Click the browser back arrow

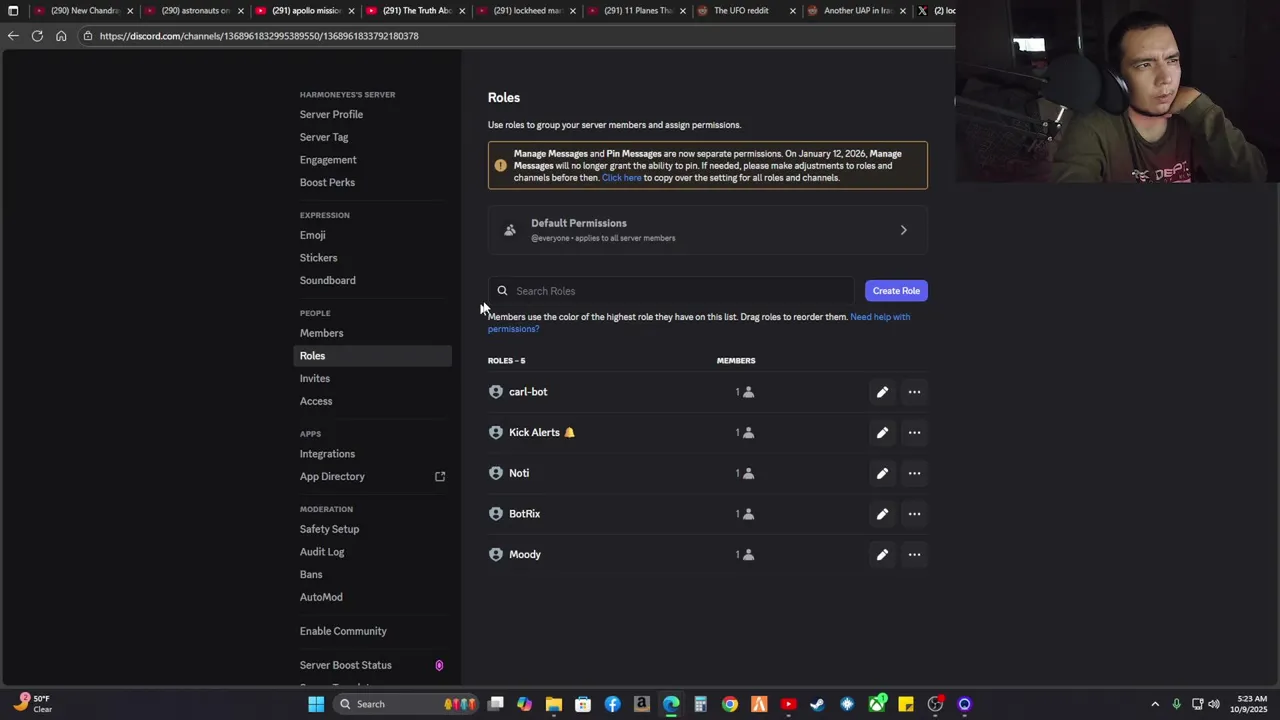(12, 36)
